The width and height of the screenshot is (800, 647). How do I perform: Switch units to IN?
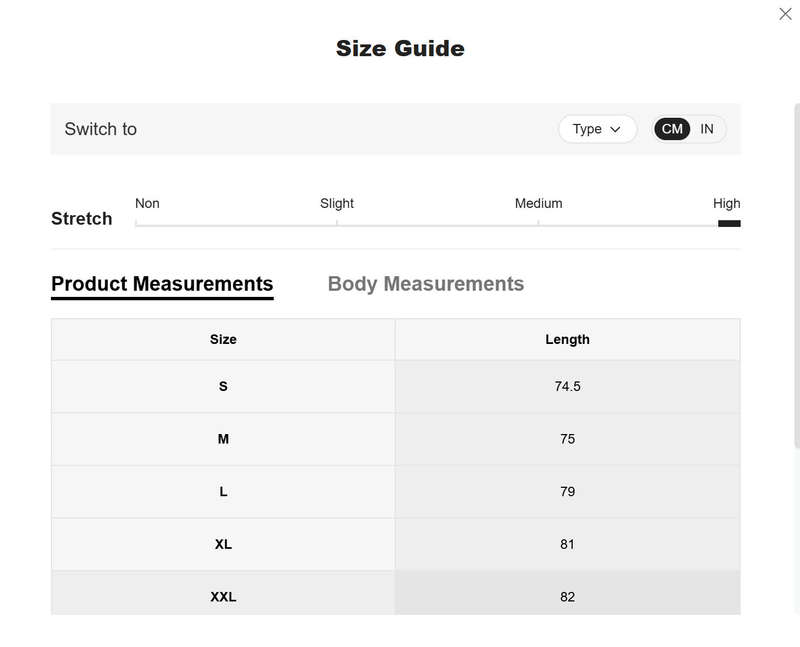click(707, 129)
